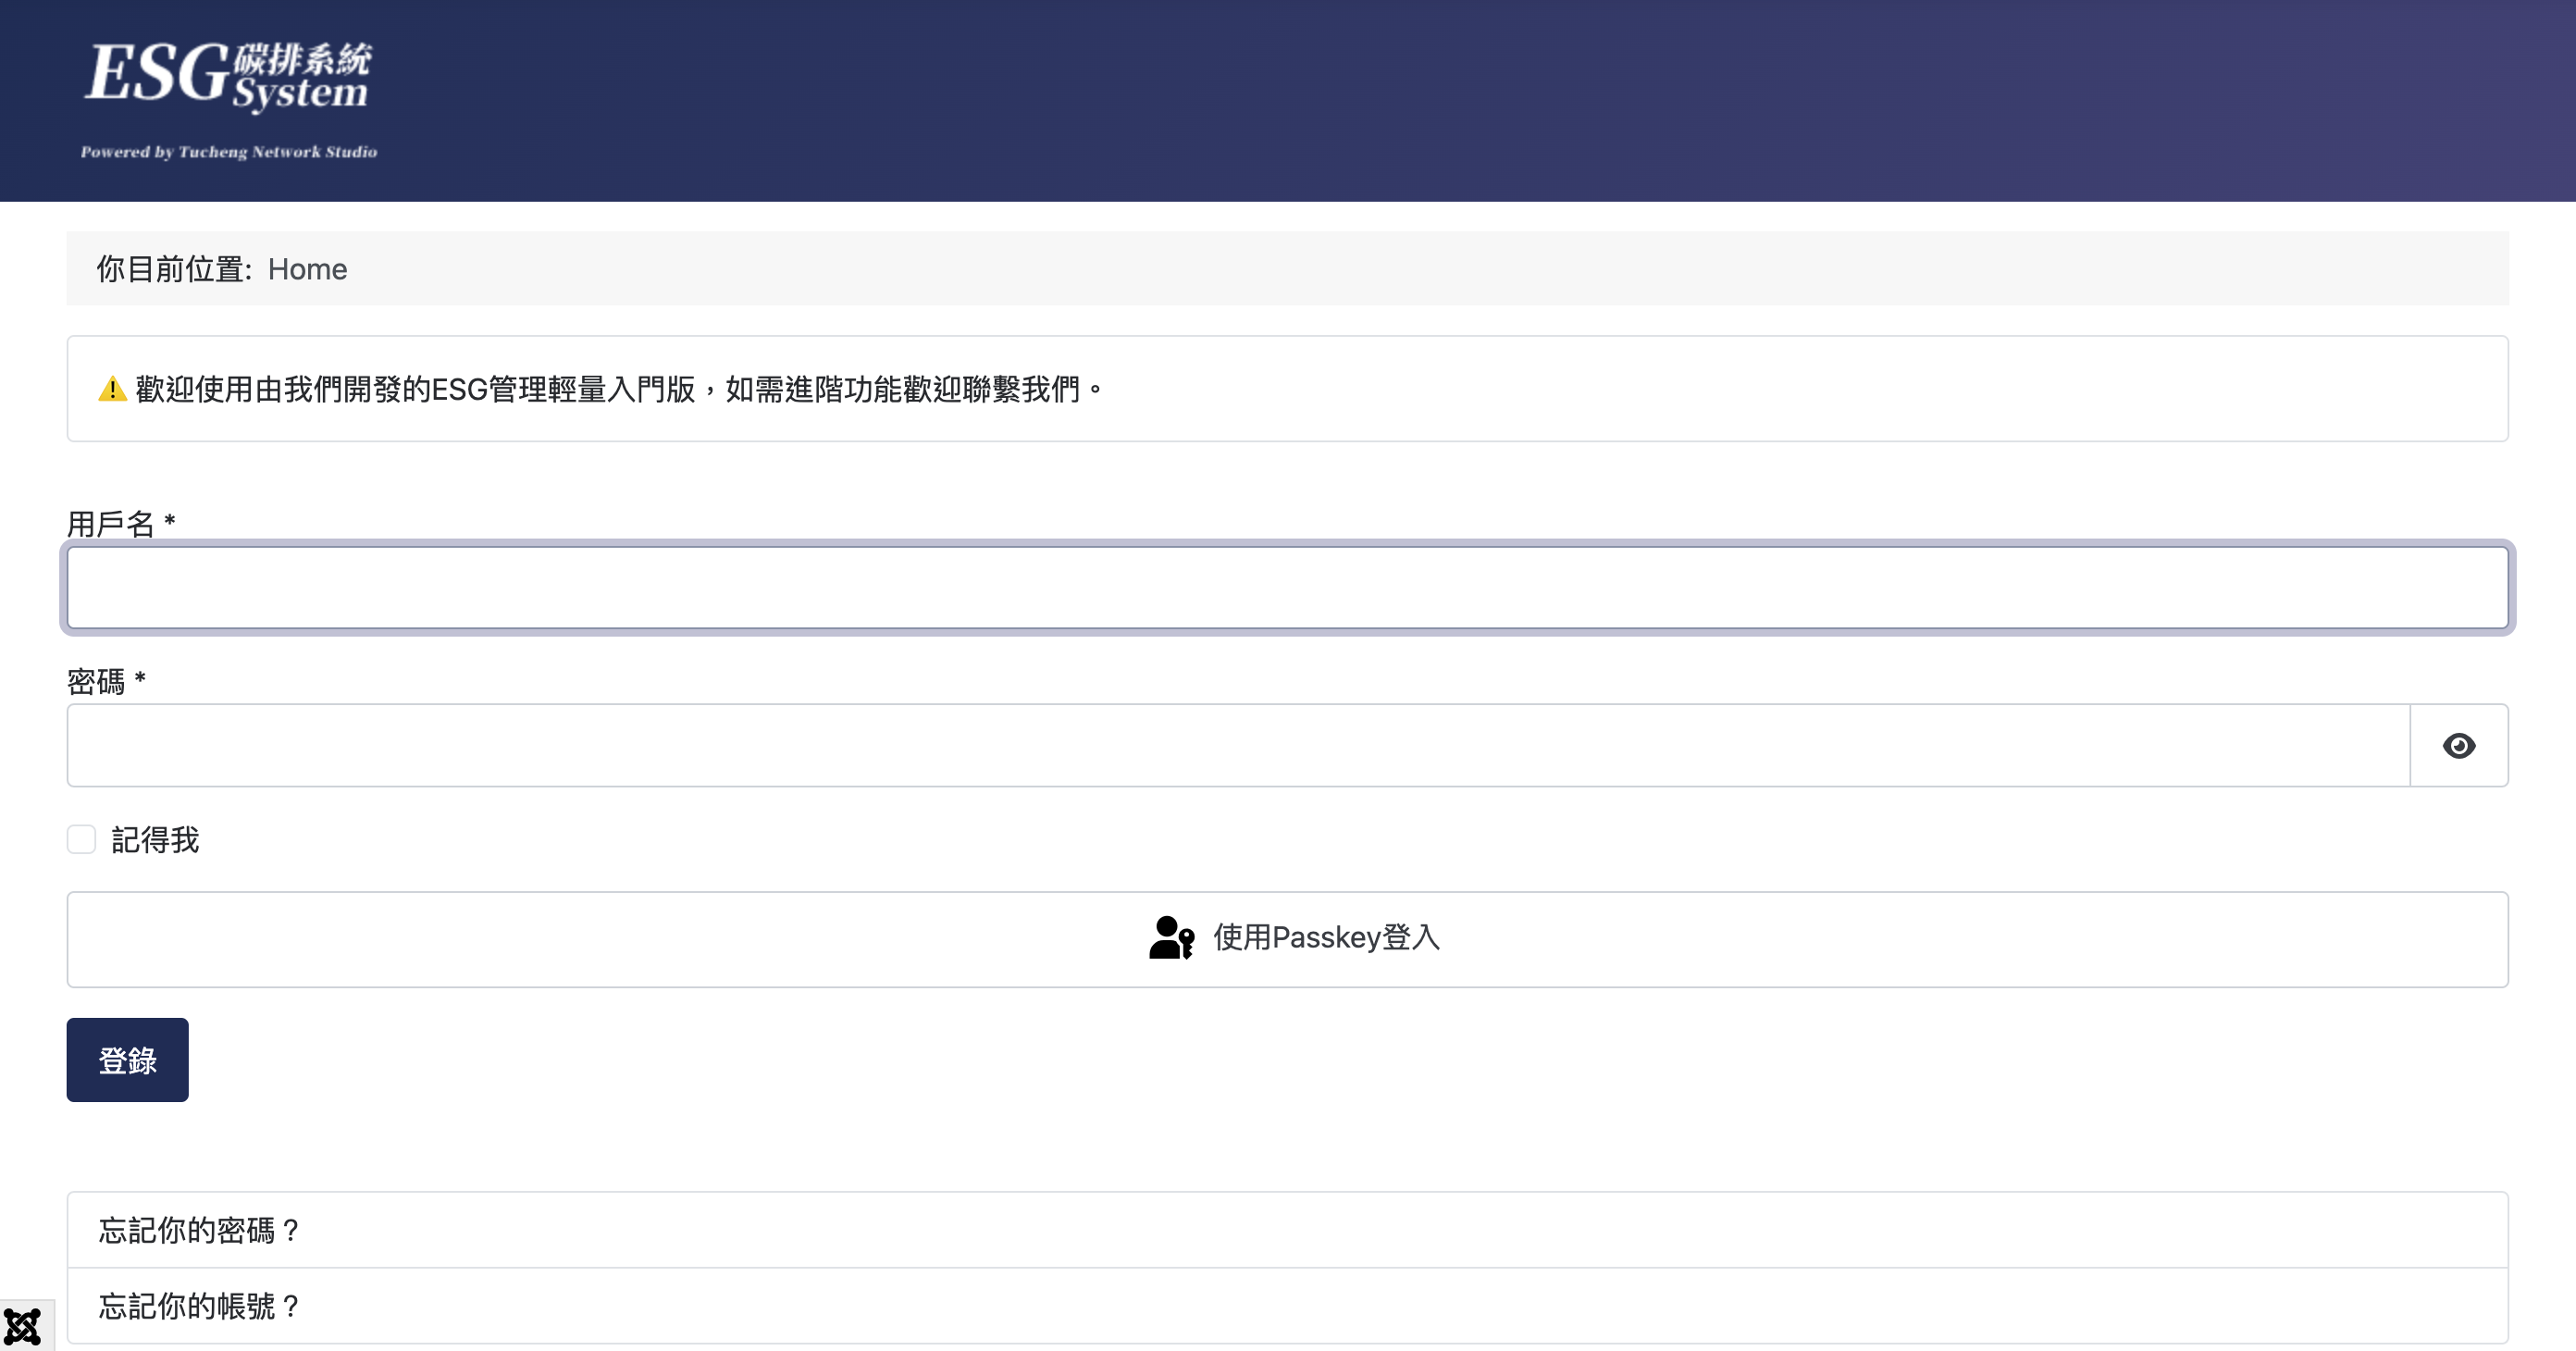Click the Powered by Tucheng Network Studio tagline

(x=229, y=152)
